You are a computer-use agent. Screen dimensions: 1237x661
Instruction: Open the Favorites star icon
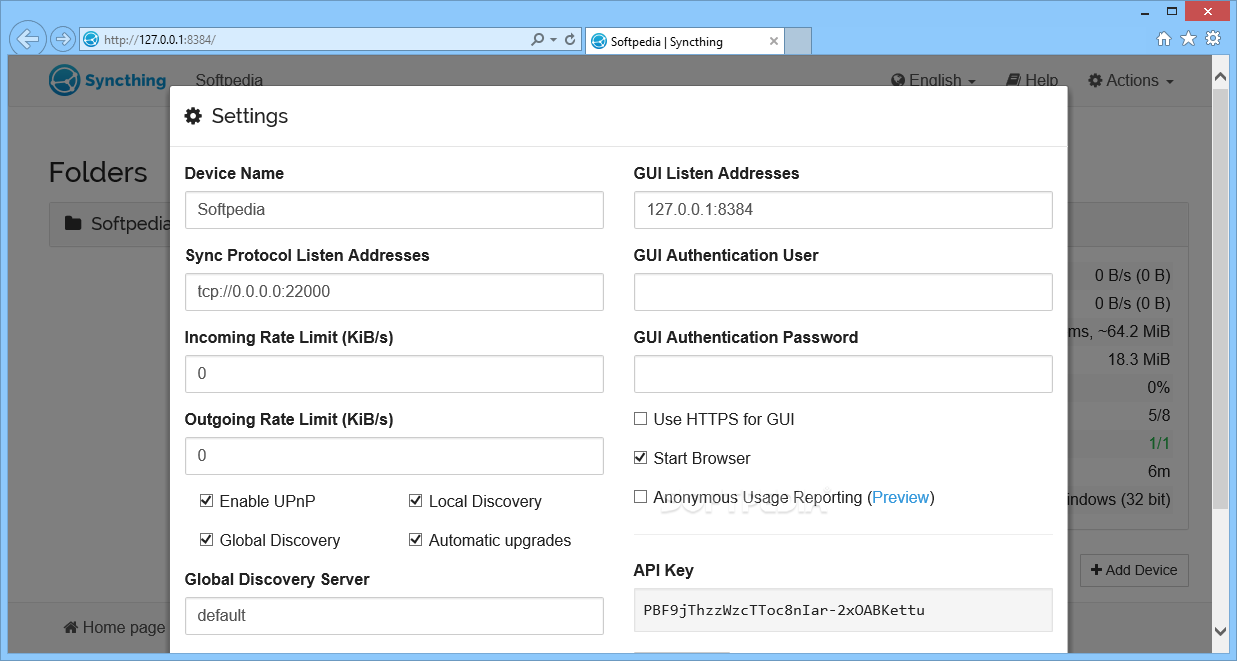tap(1188, 39)
